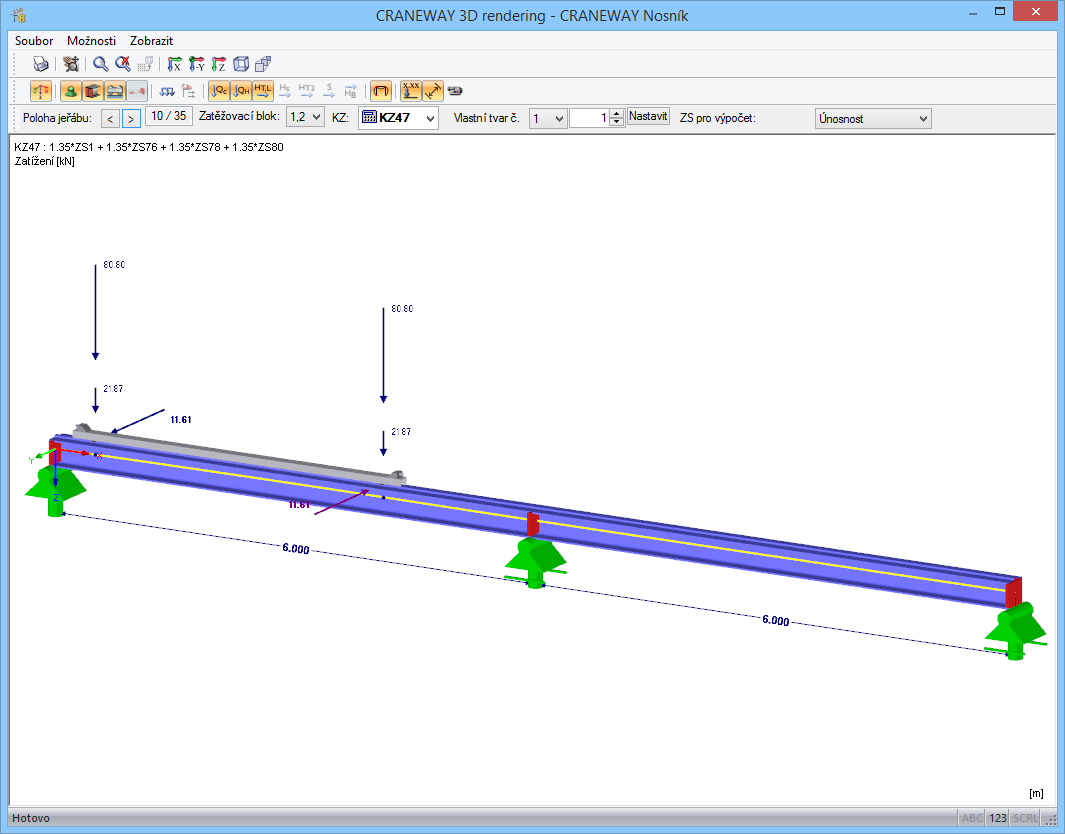Click the bold blue 11.61 load value
Viewport: 1065px width, 834px height.
coord(181,420)
